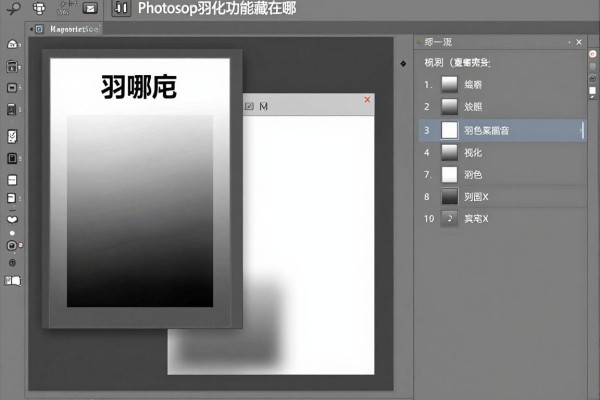The image size is (600, 400).
Task: Select the gradient thumbnail in row 1
Action: point(449,85)
